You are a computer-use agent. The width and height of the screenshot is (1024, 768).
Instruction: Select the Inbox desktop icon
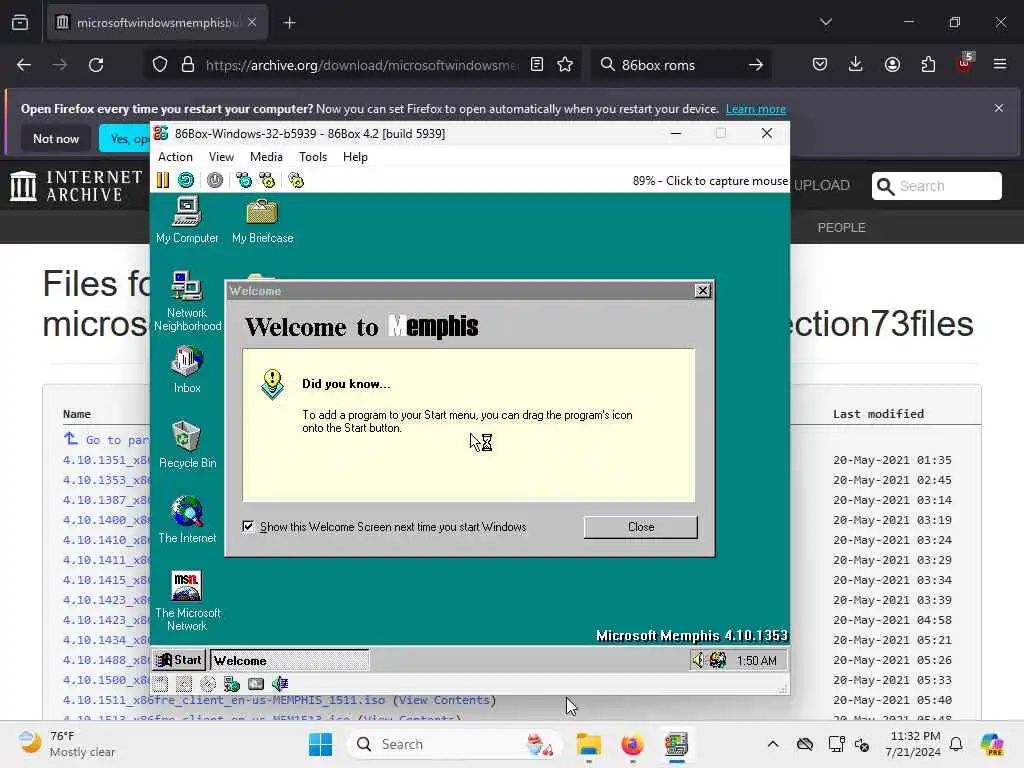click(187, 370)
